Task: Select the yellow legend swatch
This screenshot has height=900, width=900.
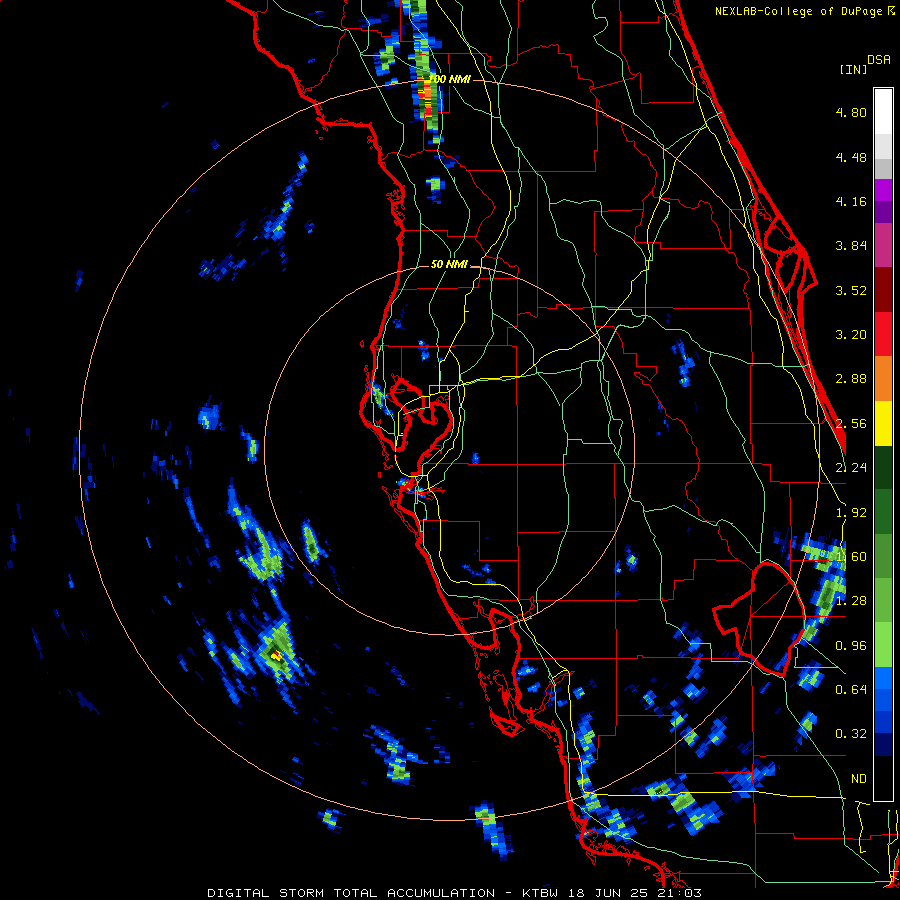Action: (x=883, y=423)
